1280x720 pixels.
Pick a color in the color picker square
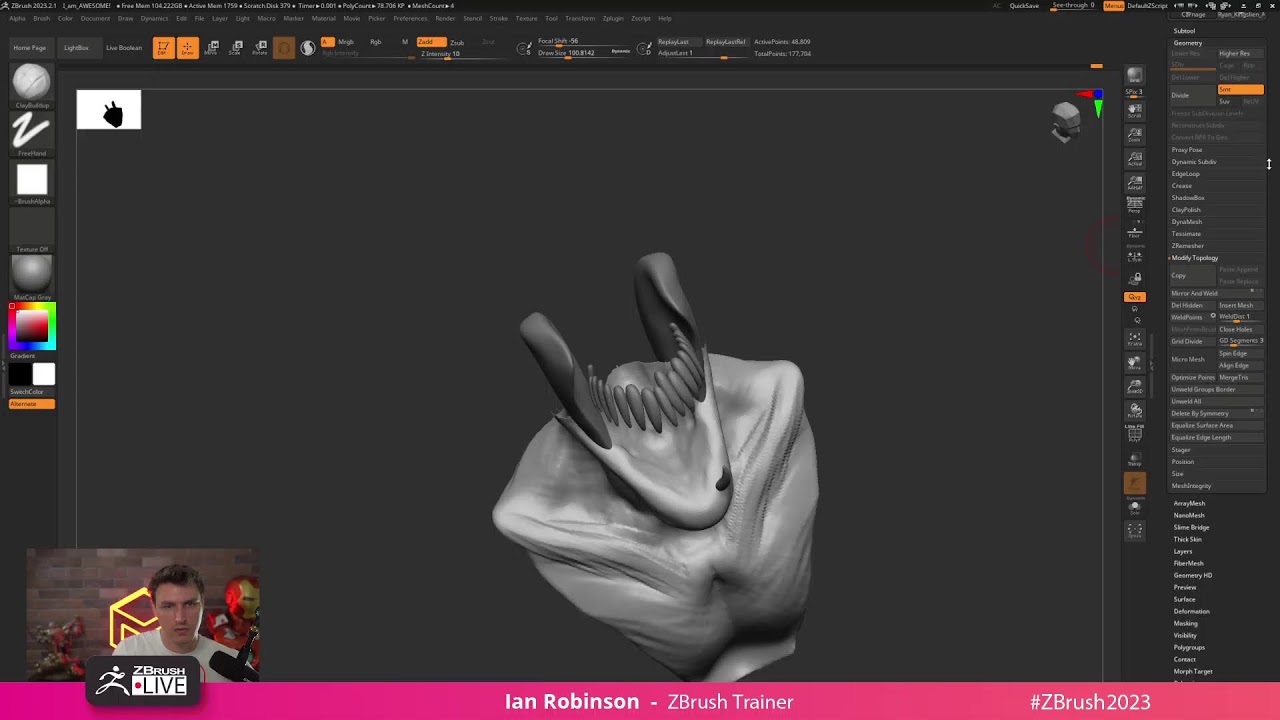pyautogui.click(x=31, y=327)
